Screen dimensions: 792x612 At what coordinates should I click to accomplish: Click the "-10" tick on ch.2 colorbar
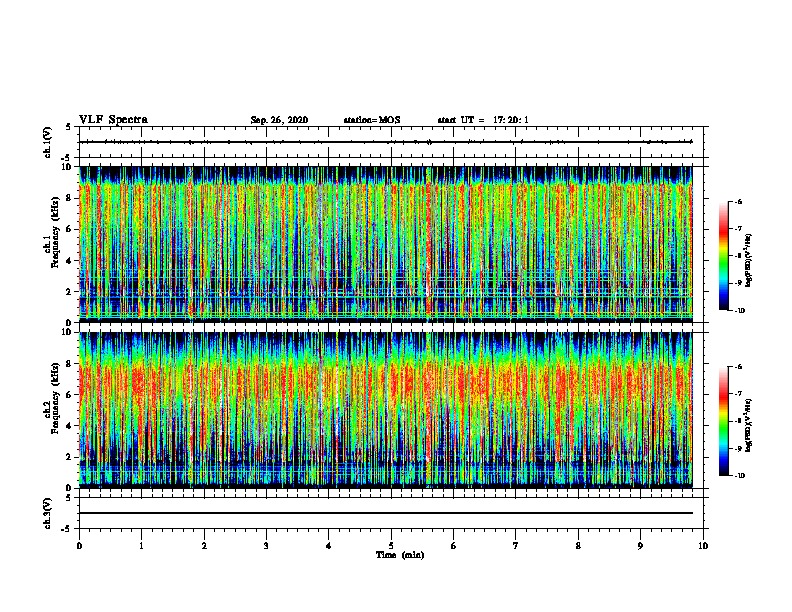739,476
